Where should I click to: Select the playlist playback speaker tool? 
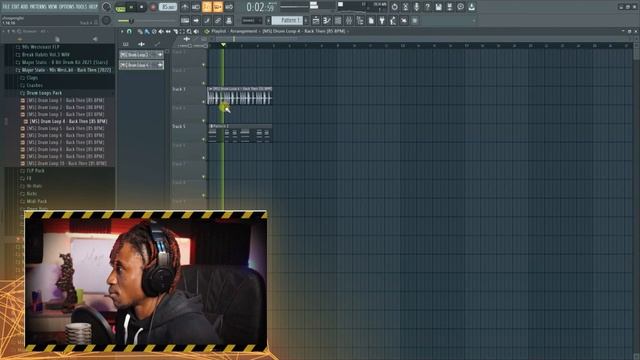click(196, 31)
